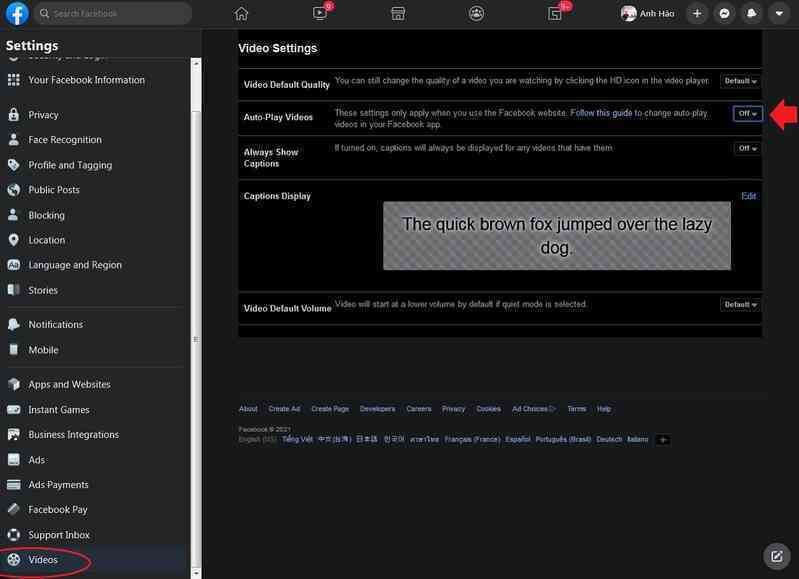The image size is (799, 579).
Task: Open Video Default Volume dropdown
Action: pos(740,305)
